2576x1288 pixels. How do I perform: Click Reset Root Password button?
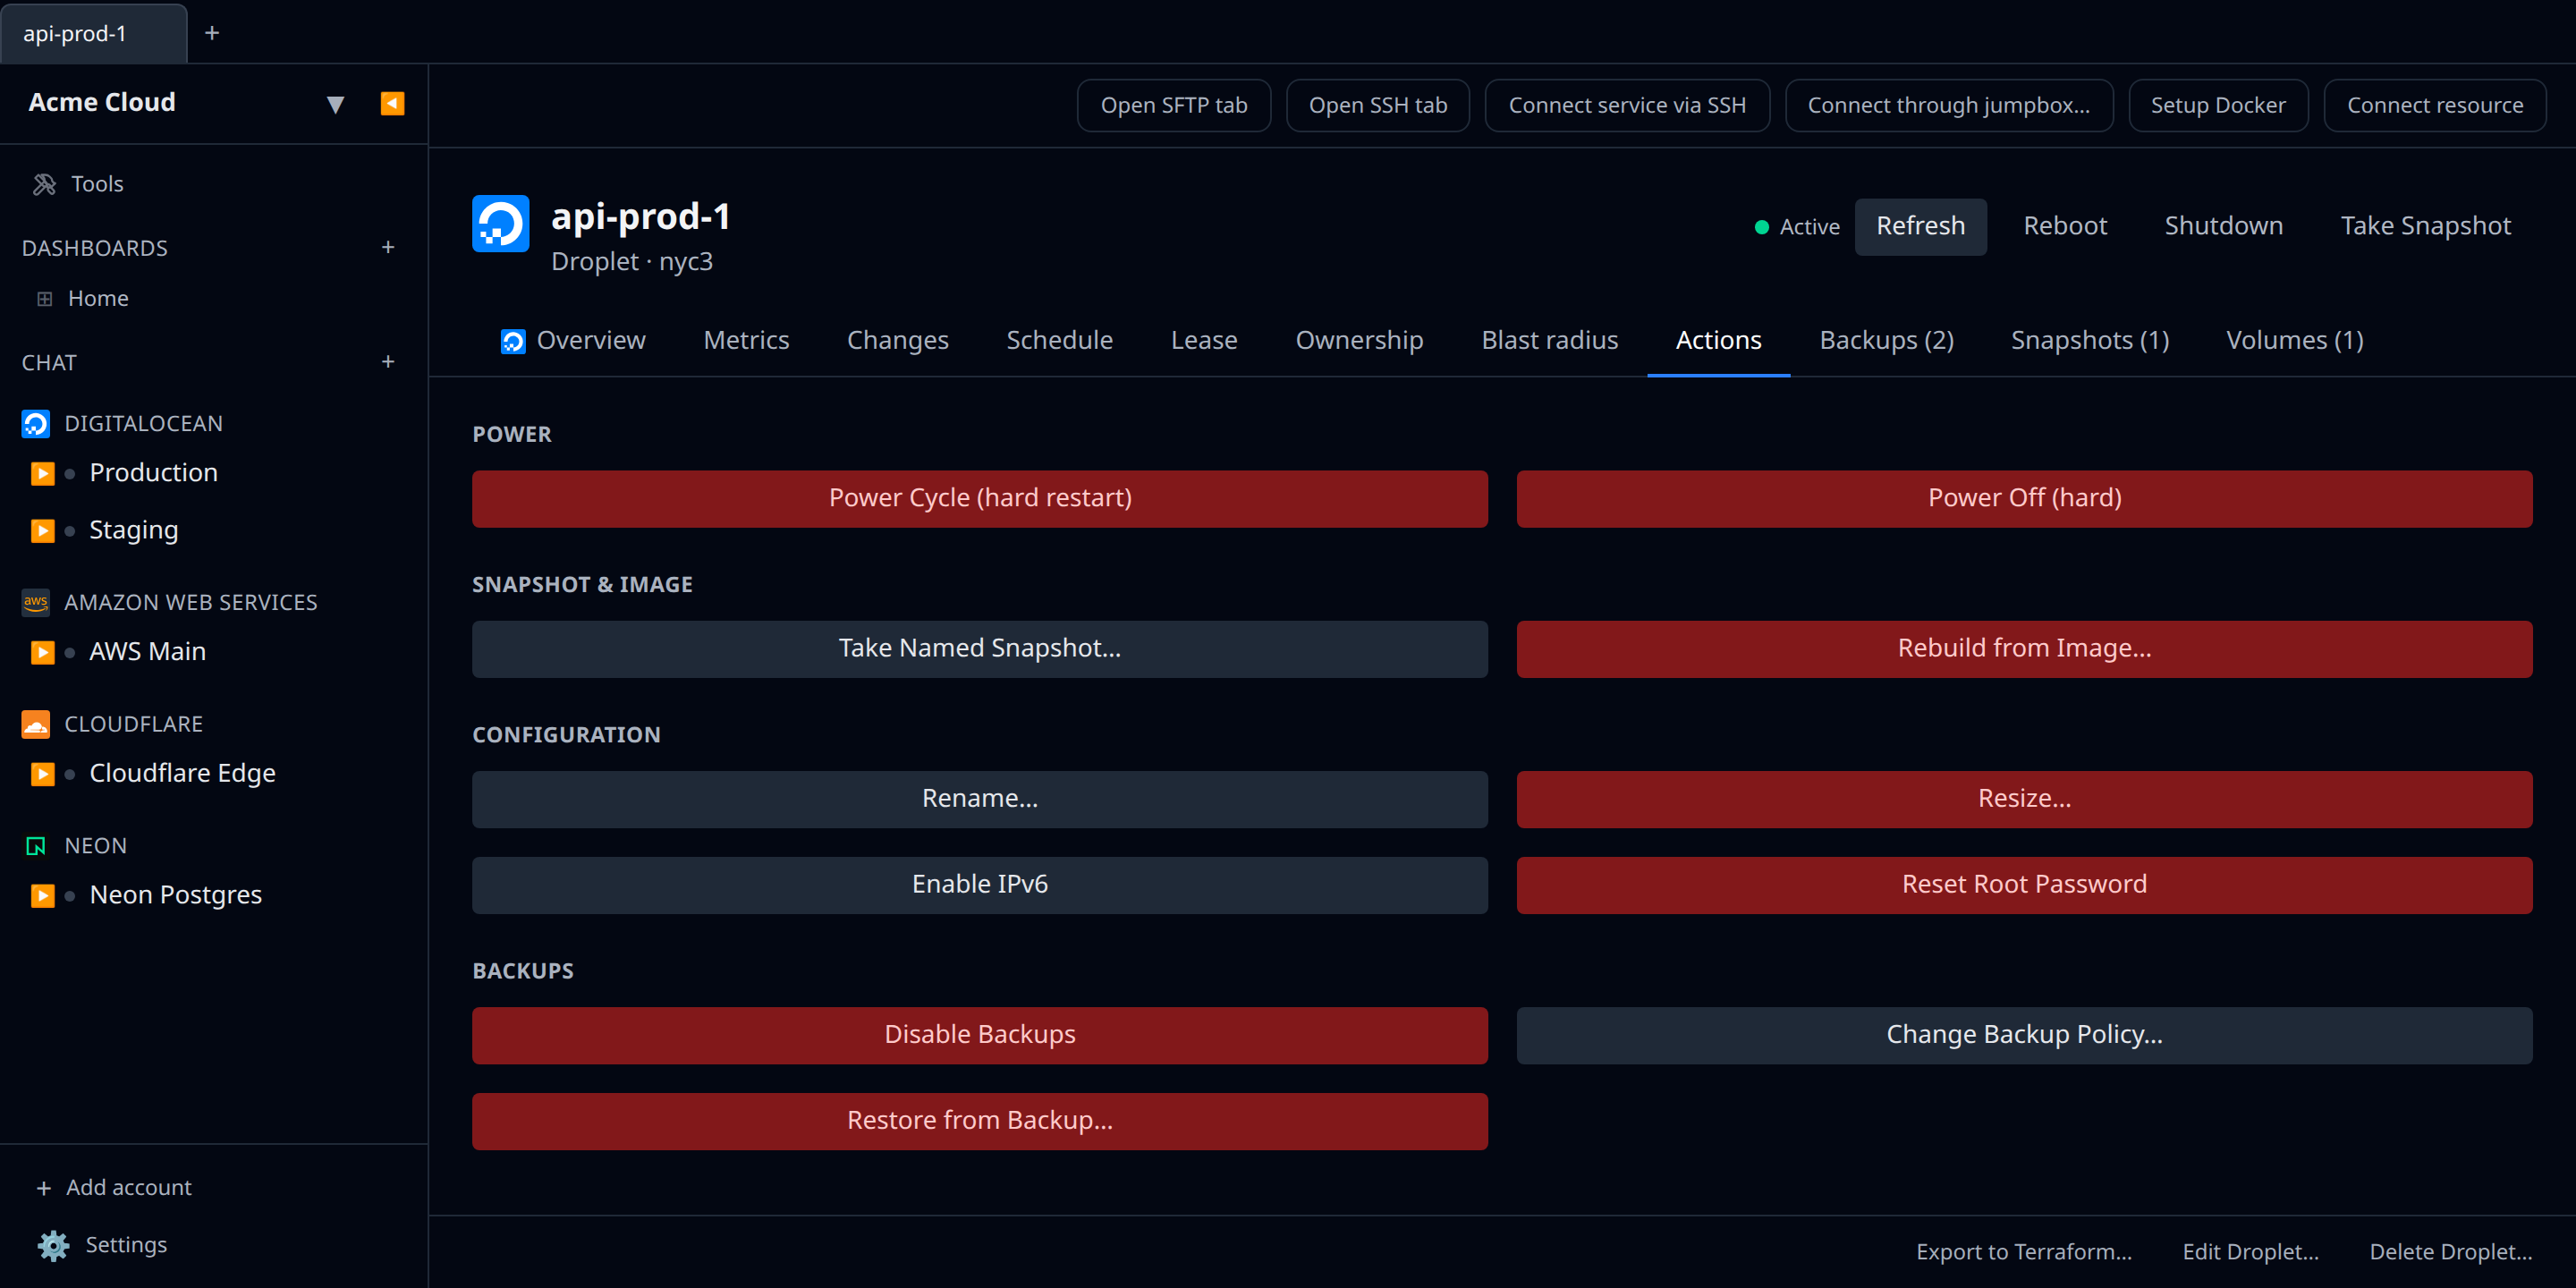click(2024, 885)
